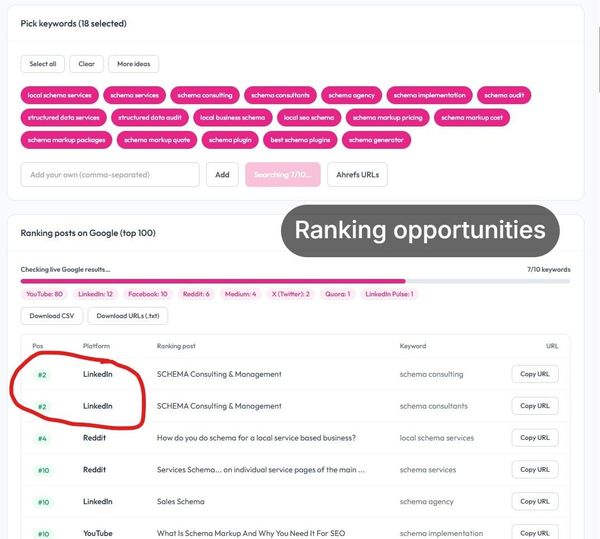Click the #4 position badge
Image resolution: width=600 pixels, height=539 pixels.
coord(42,438)
